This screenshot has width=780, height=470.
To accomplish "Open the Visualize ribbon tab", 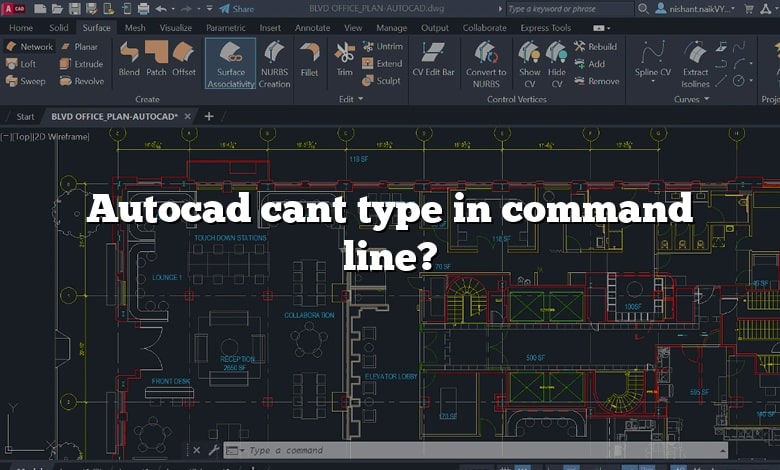I will [x=176, y=28].
